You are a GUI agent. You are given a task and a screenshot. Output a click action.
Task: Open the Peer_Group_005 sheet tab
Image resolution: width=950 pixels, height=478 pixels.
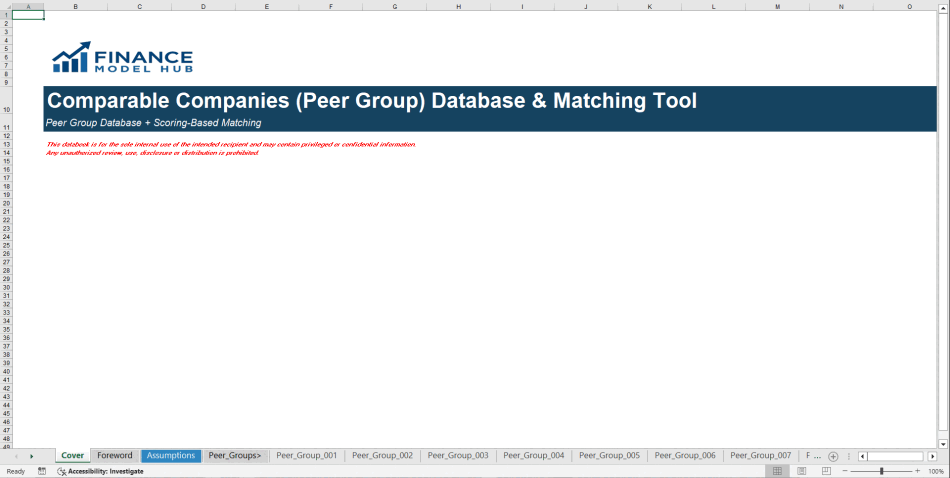pos(609,456)
